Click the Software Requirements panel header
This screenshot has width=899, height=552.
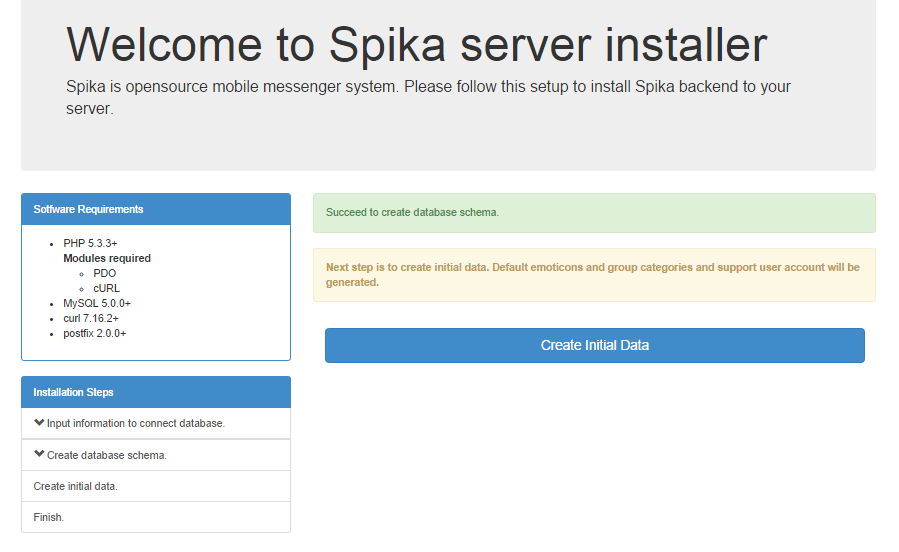[x=156, y=209]
